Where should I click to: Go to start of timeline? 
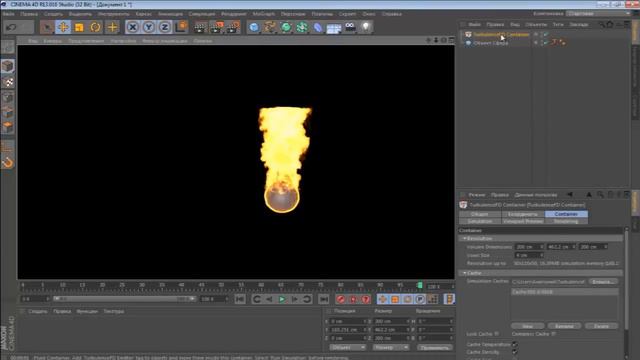coord(240,299)
